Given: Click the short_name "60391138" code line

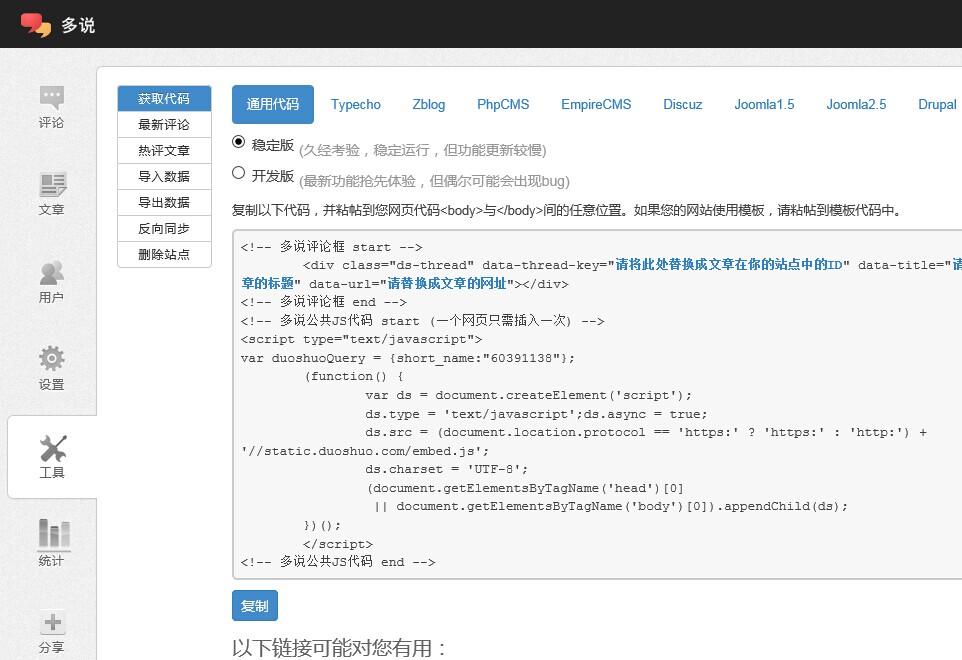Looking at the screenshot, I should pyautogui.click(x=407, y=358).
